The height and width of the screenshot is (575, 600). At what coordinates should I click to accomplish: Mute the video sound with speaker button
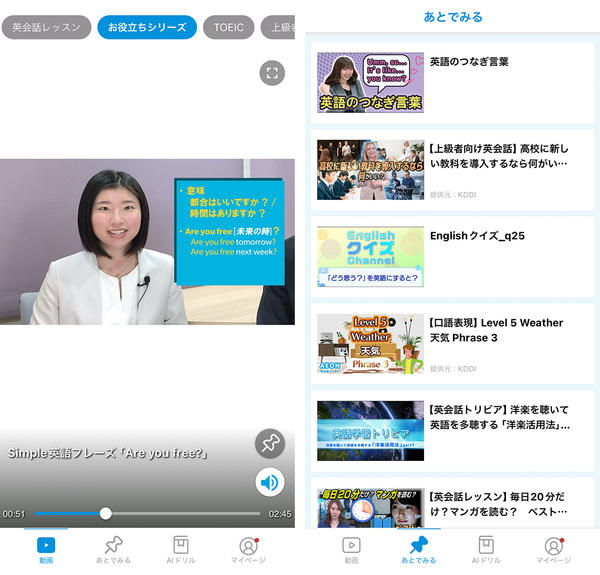click(270, 482)
